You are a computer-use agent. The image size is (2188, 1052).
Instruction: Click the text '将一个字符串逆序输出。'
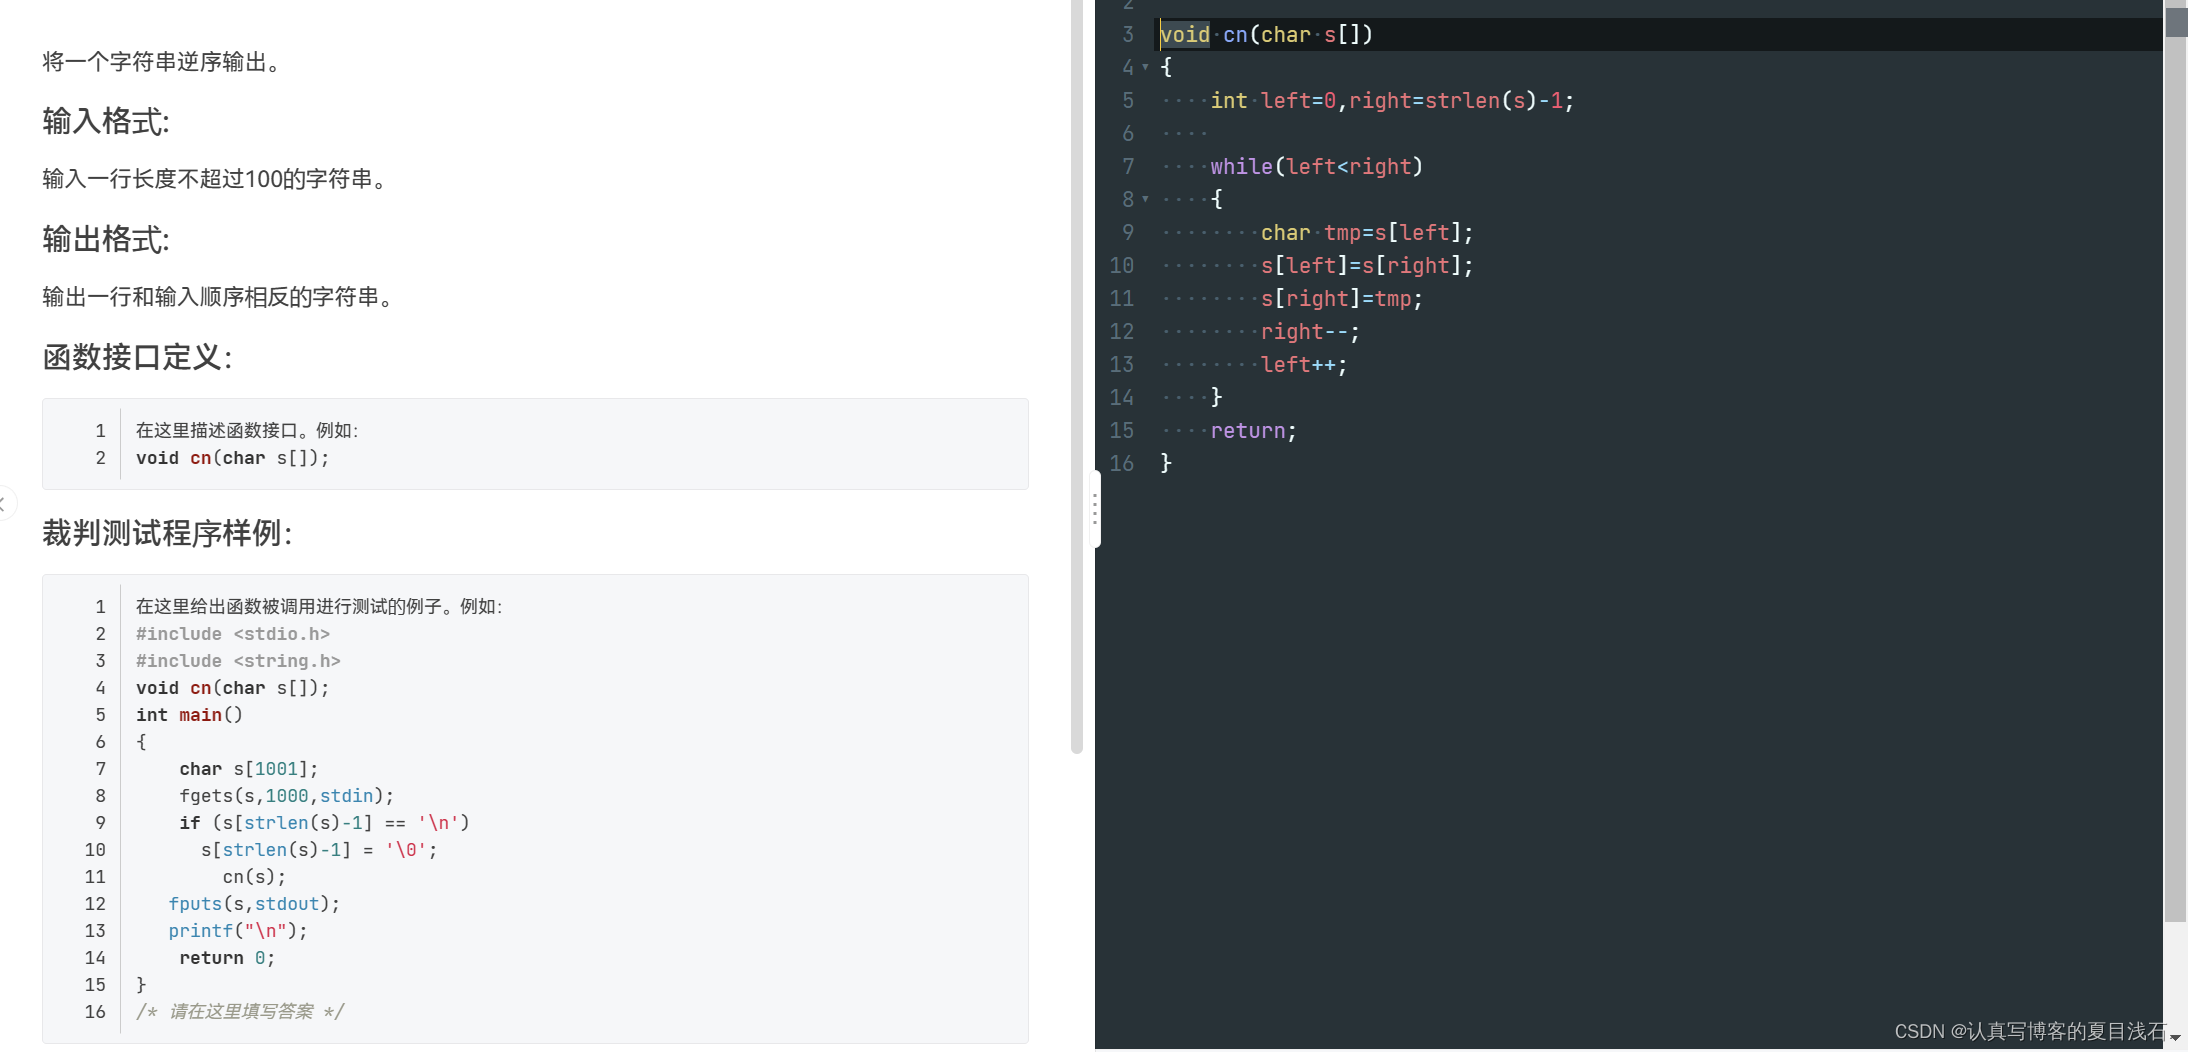pos(165,62)
